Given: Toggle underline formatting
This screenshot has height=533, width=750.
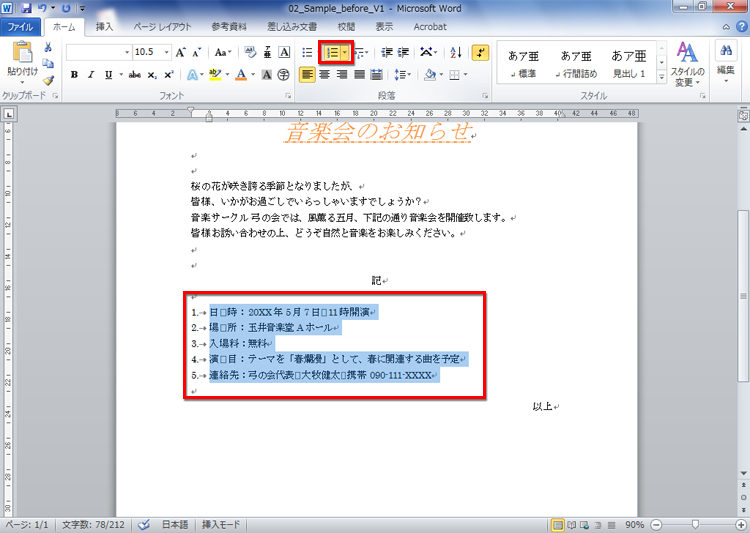Looking at the screenshot, I should [x=109, y=75].
